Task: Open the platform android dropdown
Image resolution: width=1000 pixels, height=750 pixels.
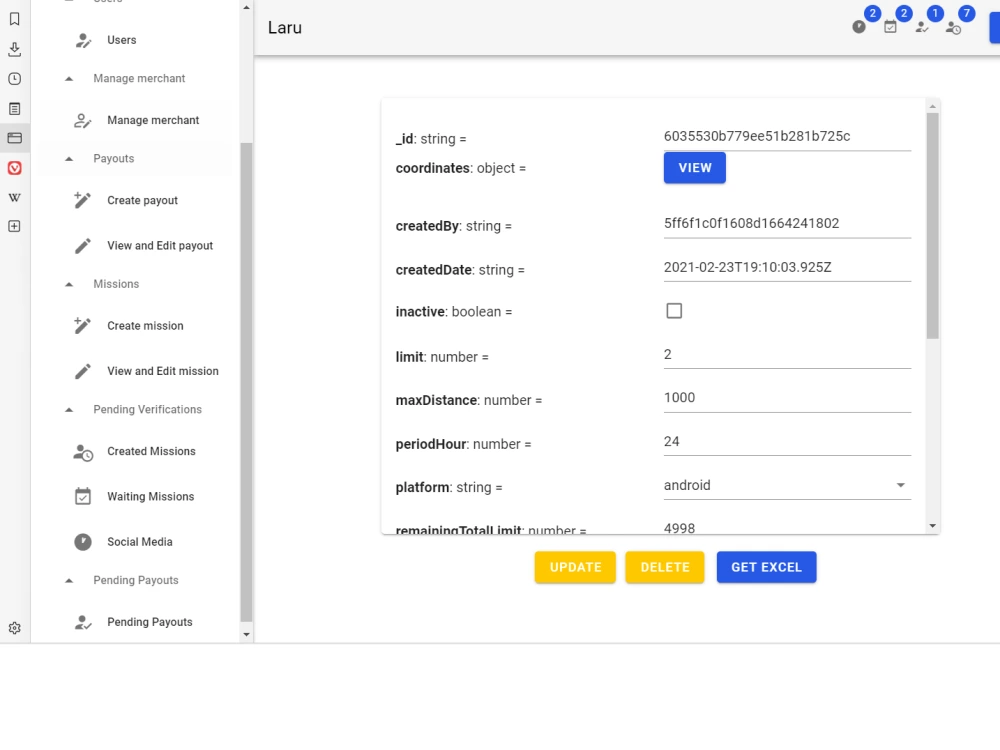Action: click(x=787, y=485)
